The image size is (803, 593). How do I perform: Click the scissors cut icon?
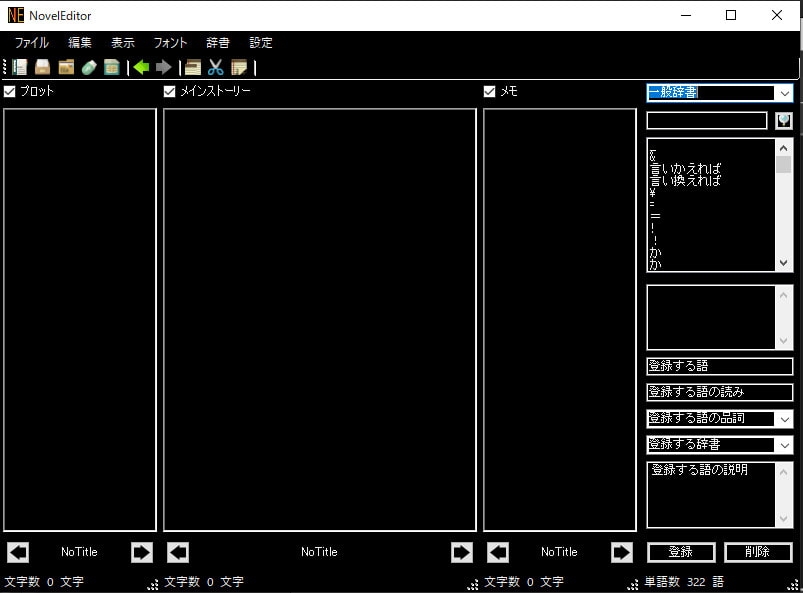215,67
